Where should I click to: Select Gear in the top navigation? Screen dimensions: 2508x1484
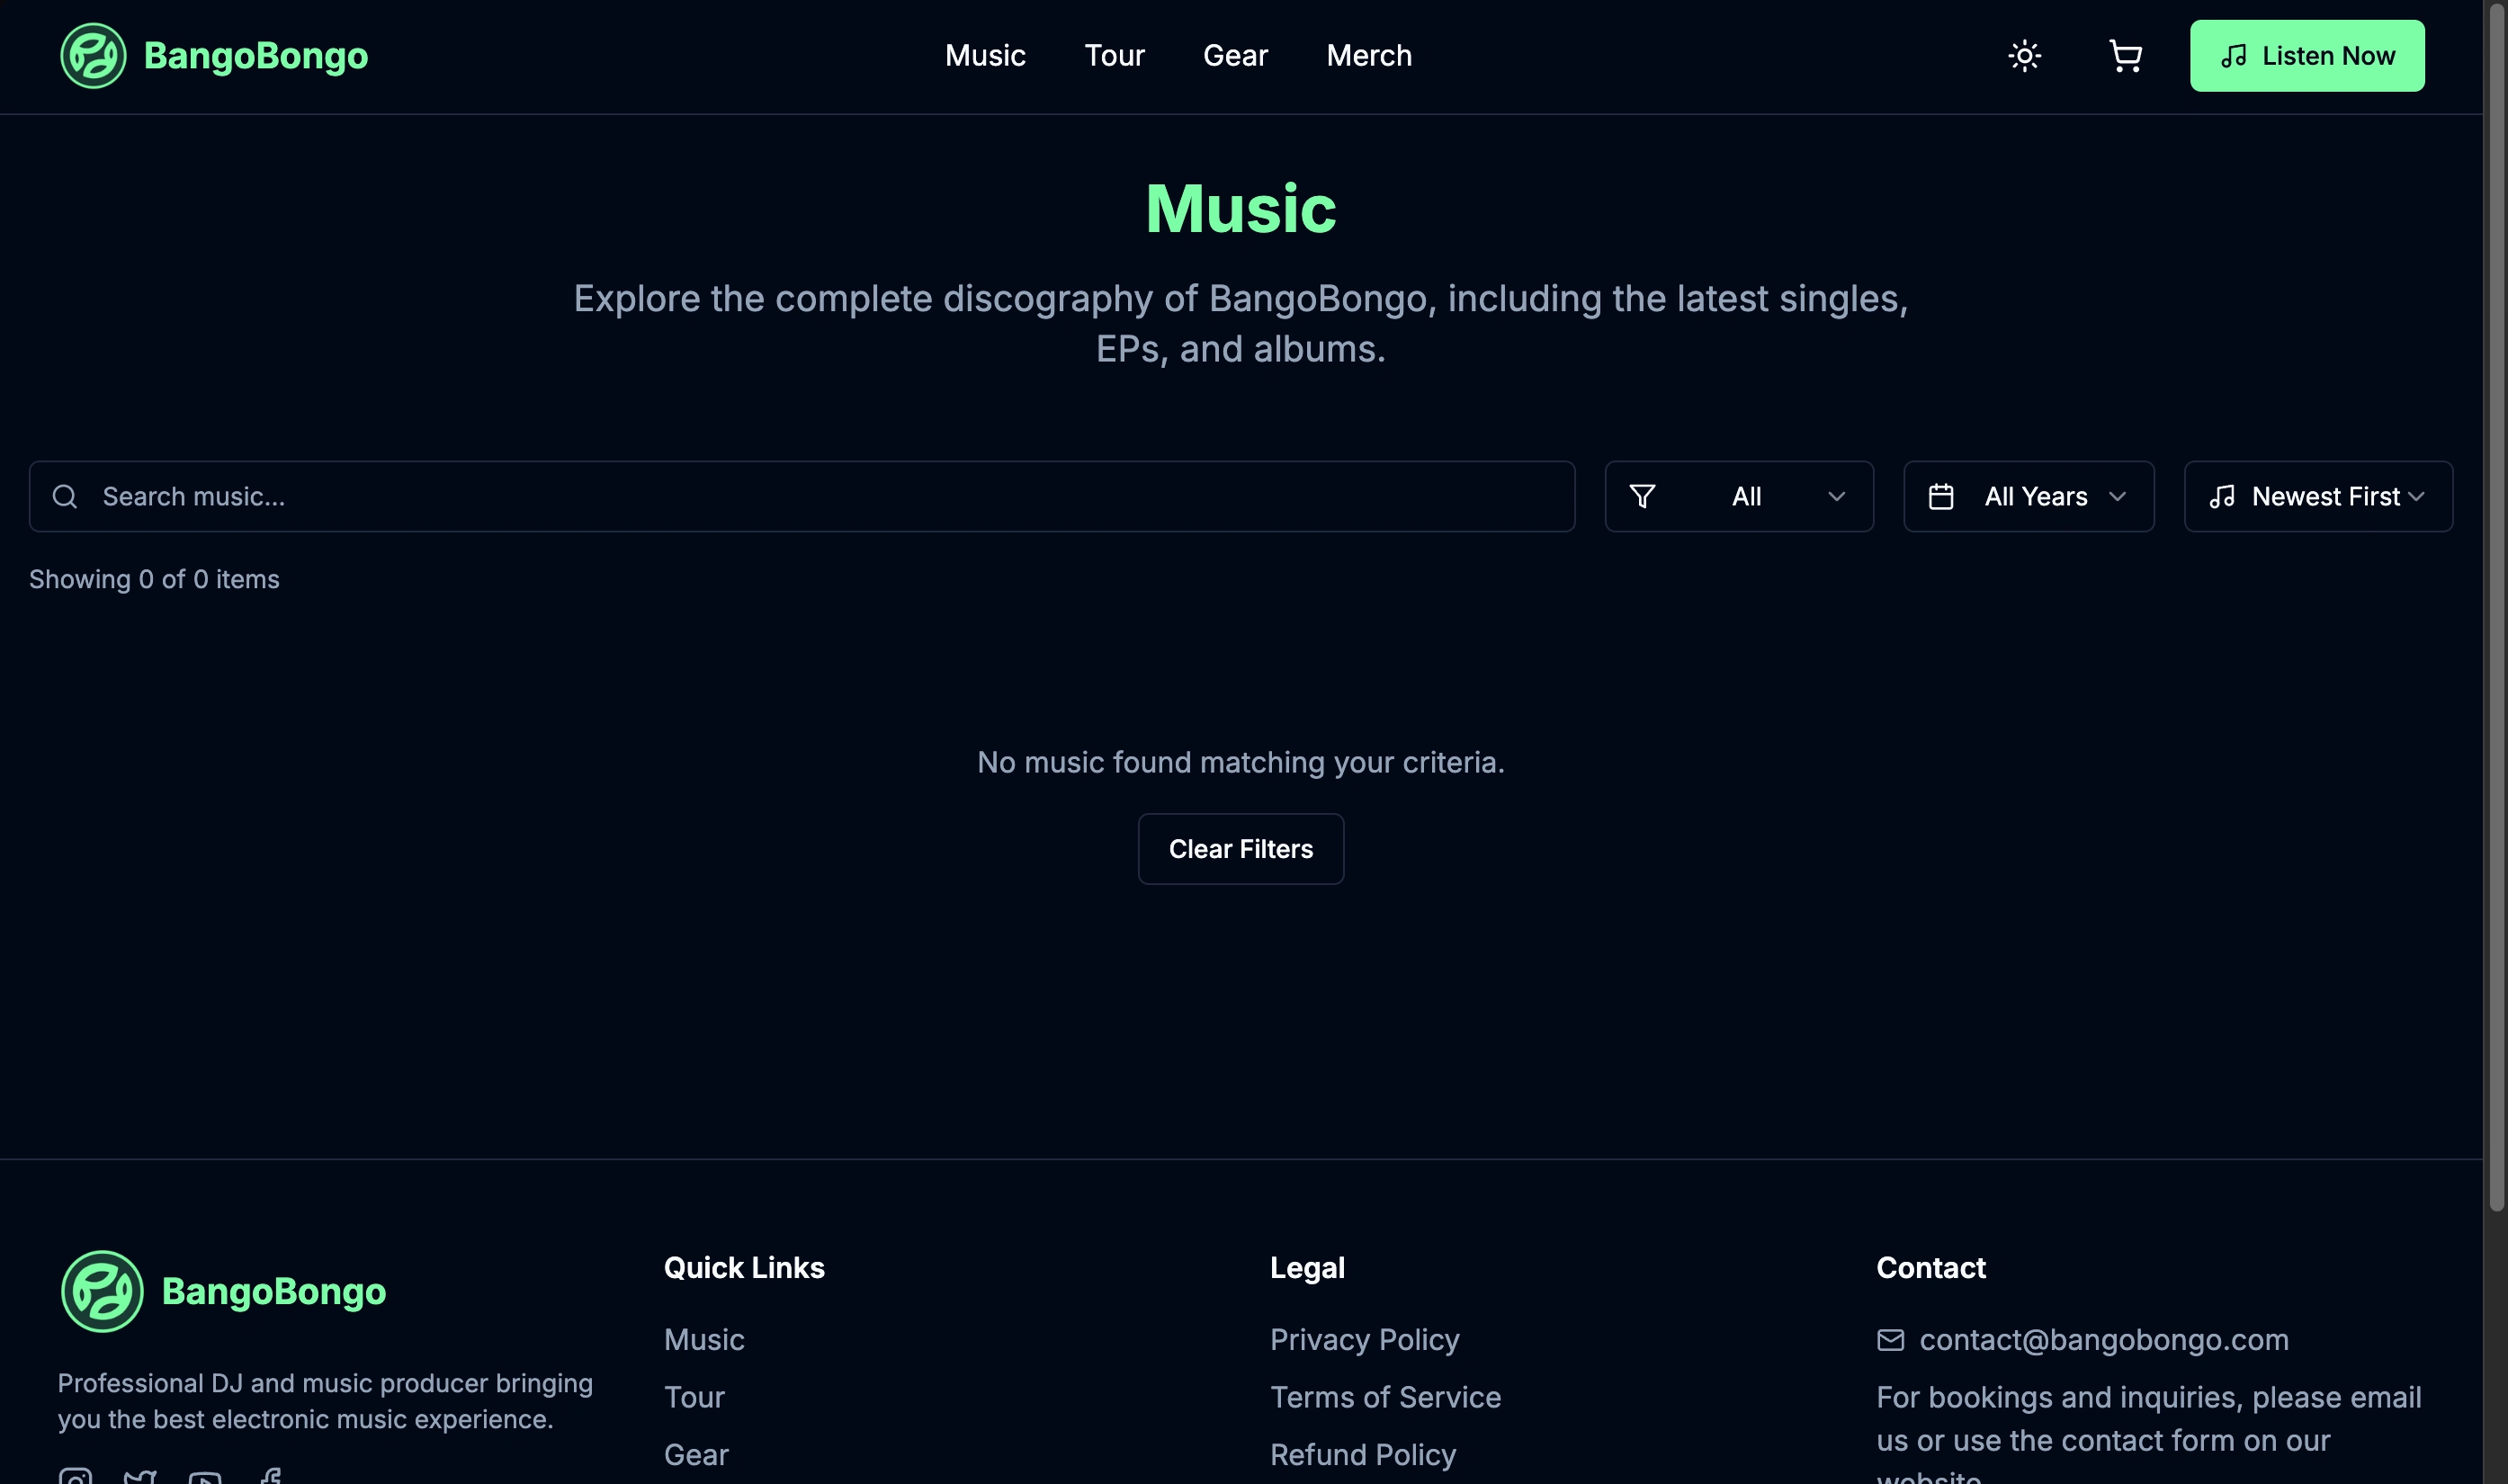click(x=1235, y=56)
